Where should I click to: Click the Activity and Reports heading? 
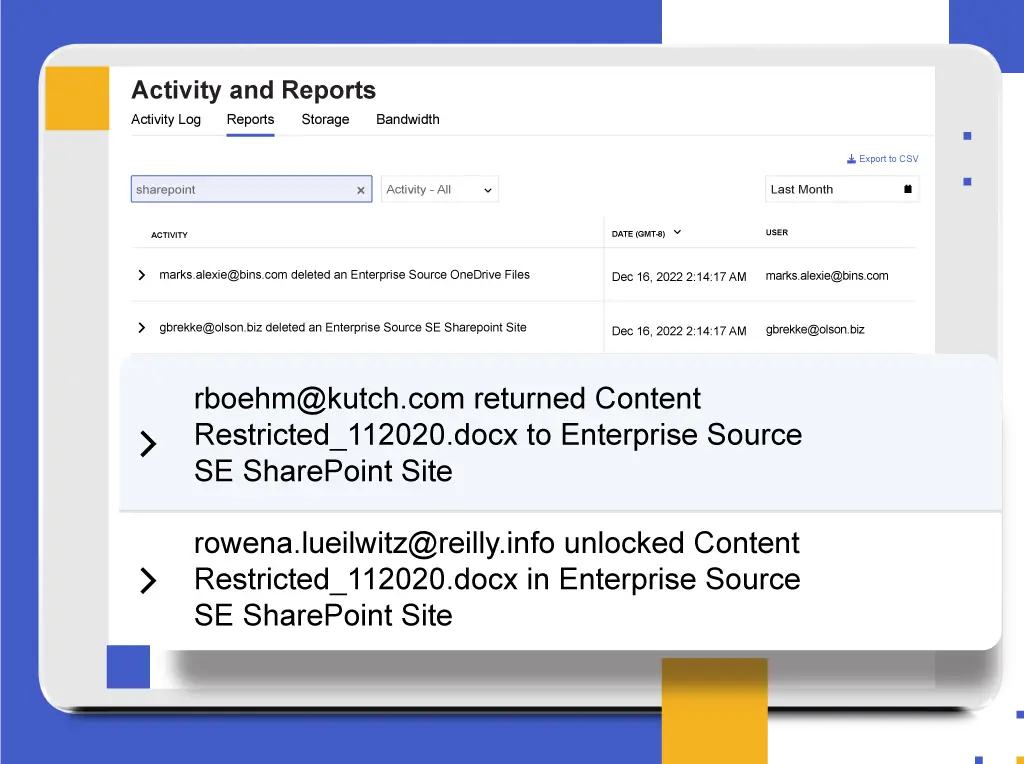coord(253,90)
